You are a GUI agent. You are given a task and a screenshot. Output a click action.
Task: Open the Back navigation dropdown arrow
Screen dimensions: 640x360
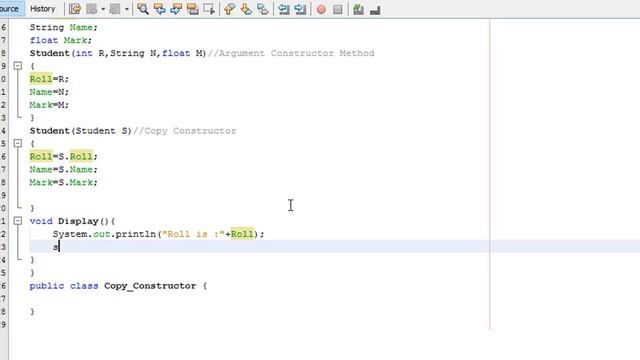[103, 9]
